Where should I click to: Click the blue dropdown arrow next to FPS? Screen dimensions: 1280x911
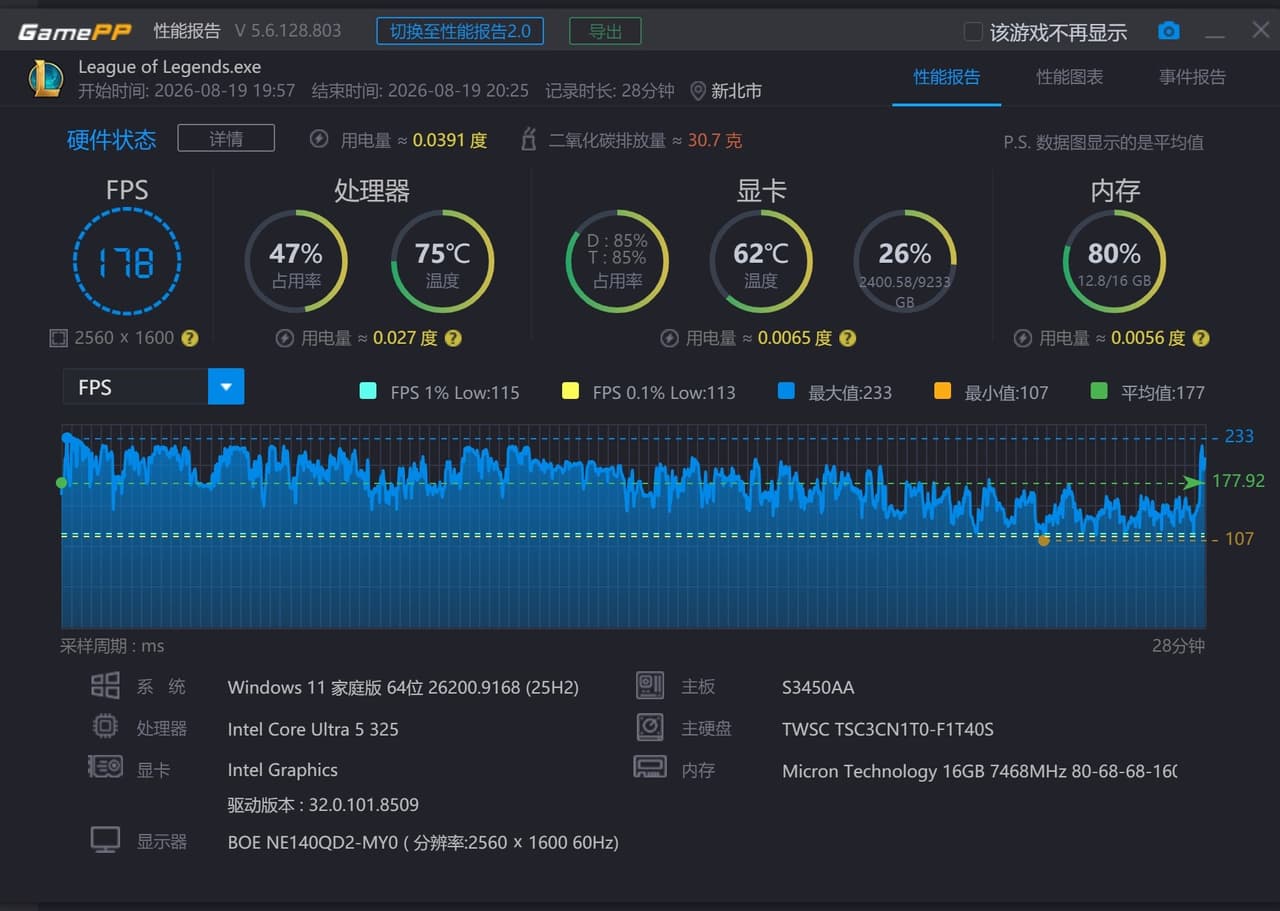click(x=226, y=387)
